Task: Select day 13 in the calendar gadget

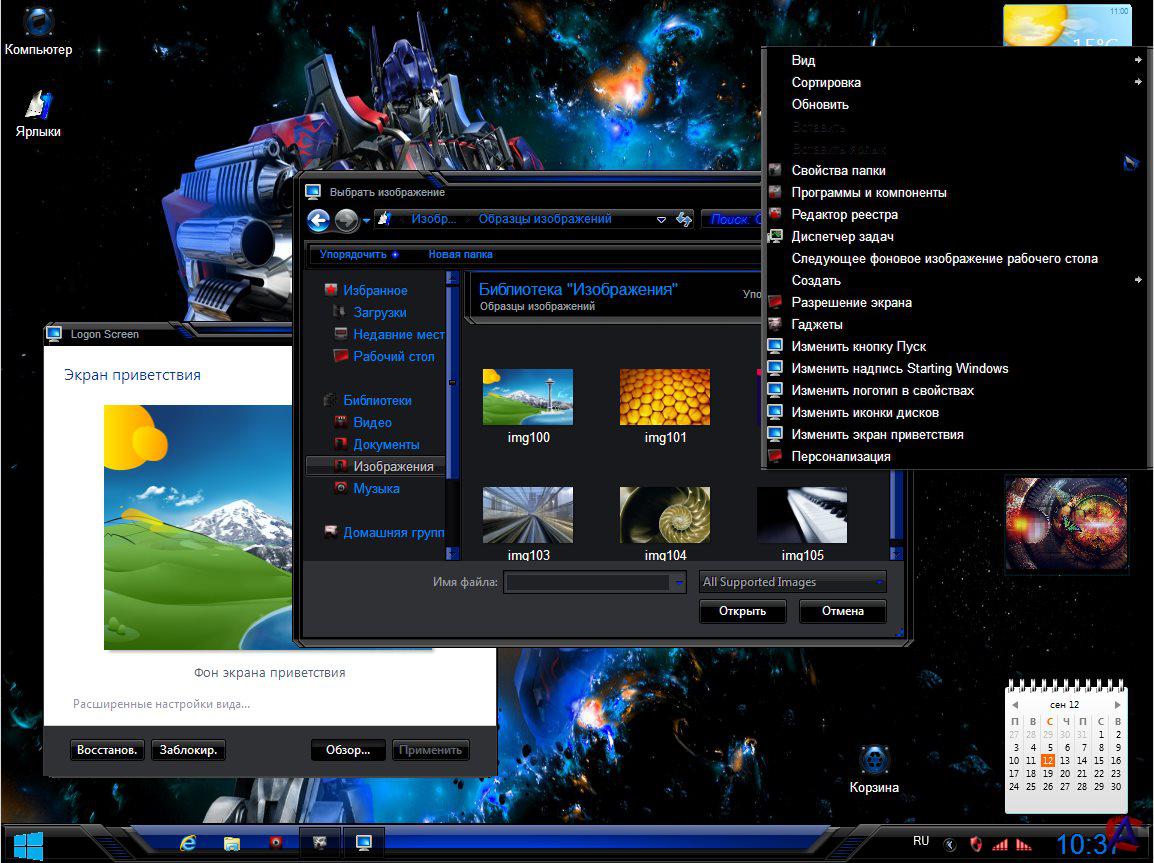Action: (x=1064, y=760)
